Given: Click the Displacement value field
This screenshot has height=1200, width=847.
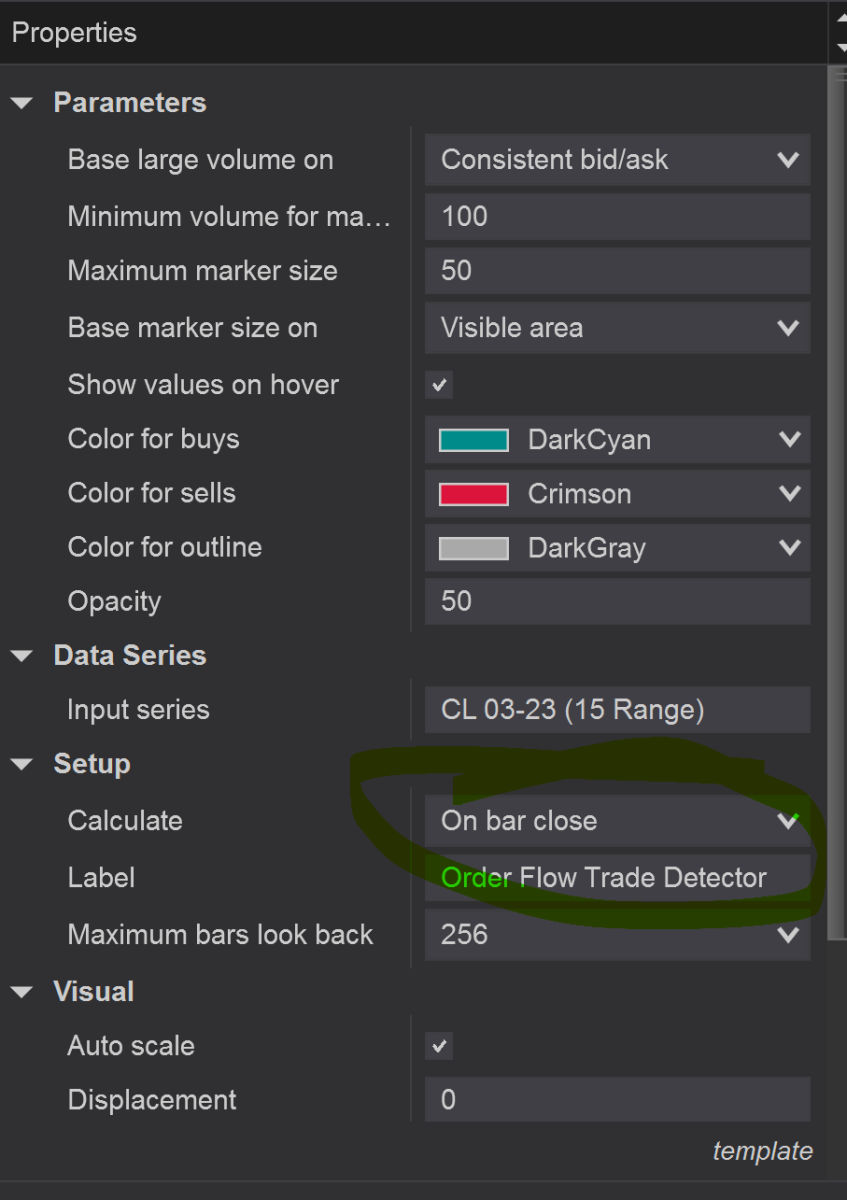Looking at the screenshot, I should pyautogui.click(x=617, y=1100).
